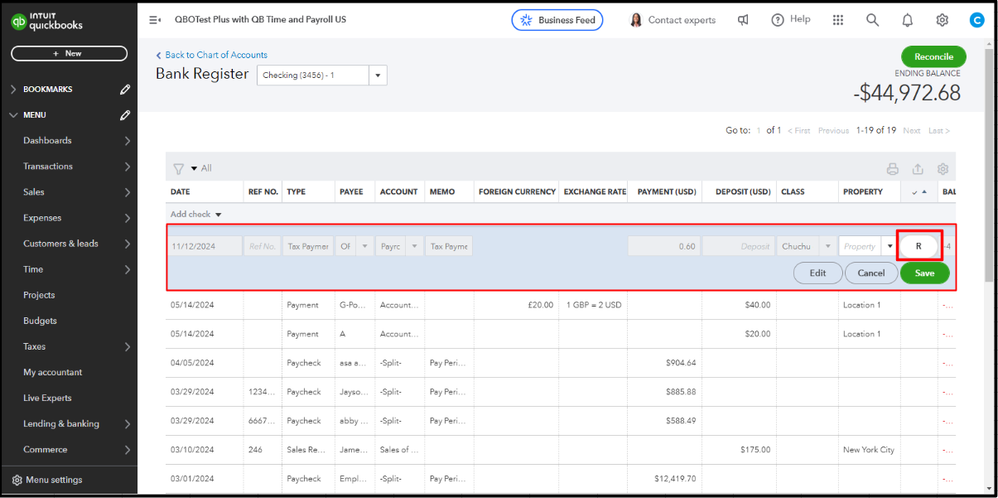Open the settings gear in the top bar
This screenshot has width=998, height=498.
[x=942, y=20]
